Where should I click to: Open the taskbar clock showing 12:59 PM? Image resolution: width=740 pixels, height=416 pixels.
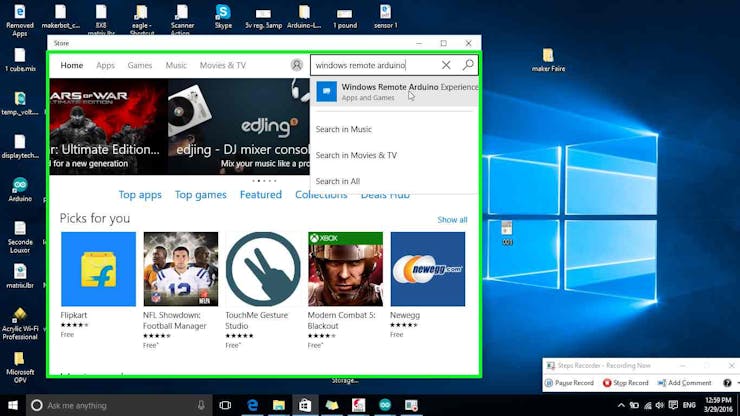coord(718,405)
